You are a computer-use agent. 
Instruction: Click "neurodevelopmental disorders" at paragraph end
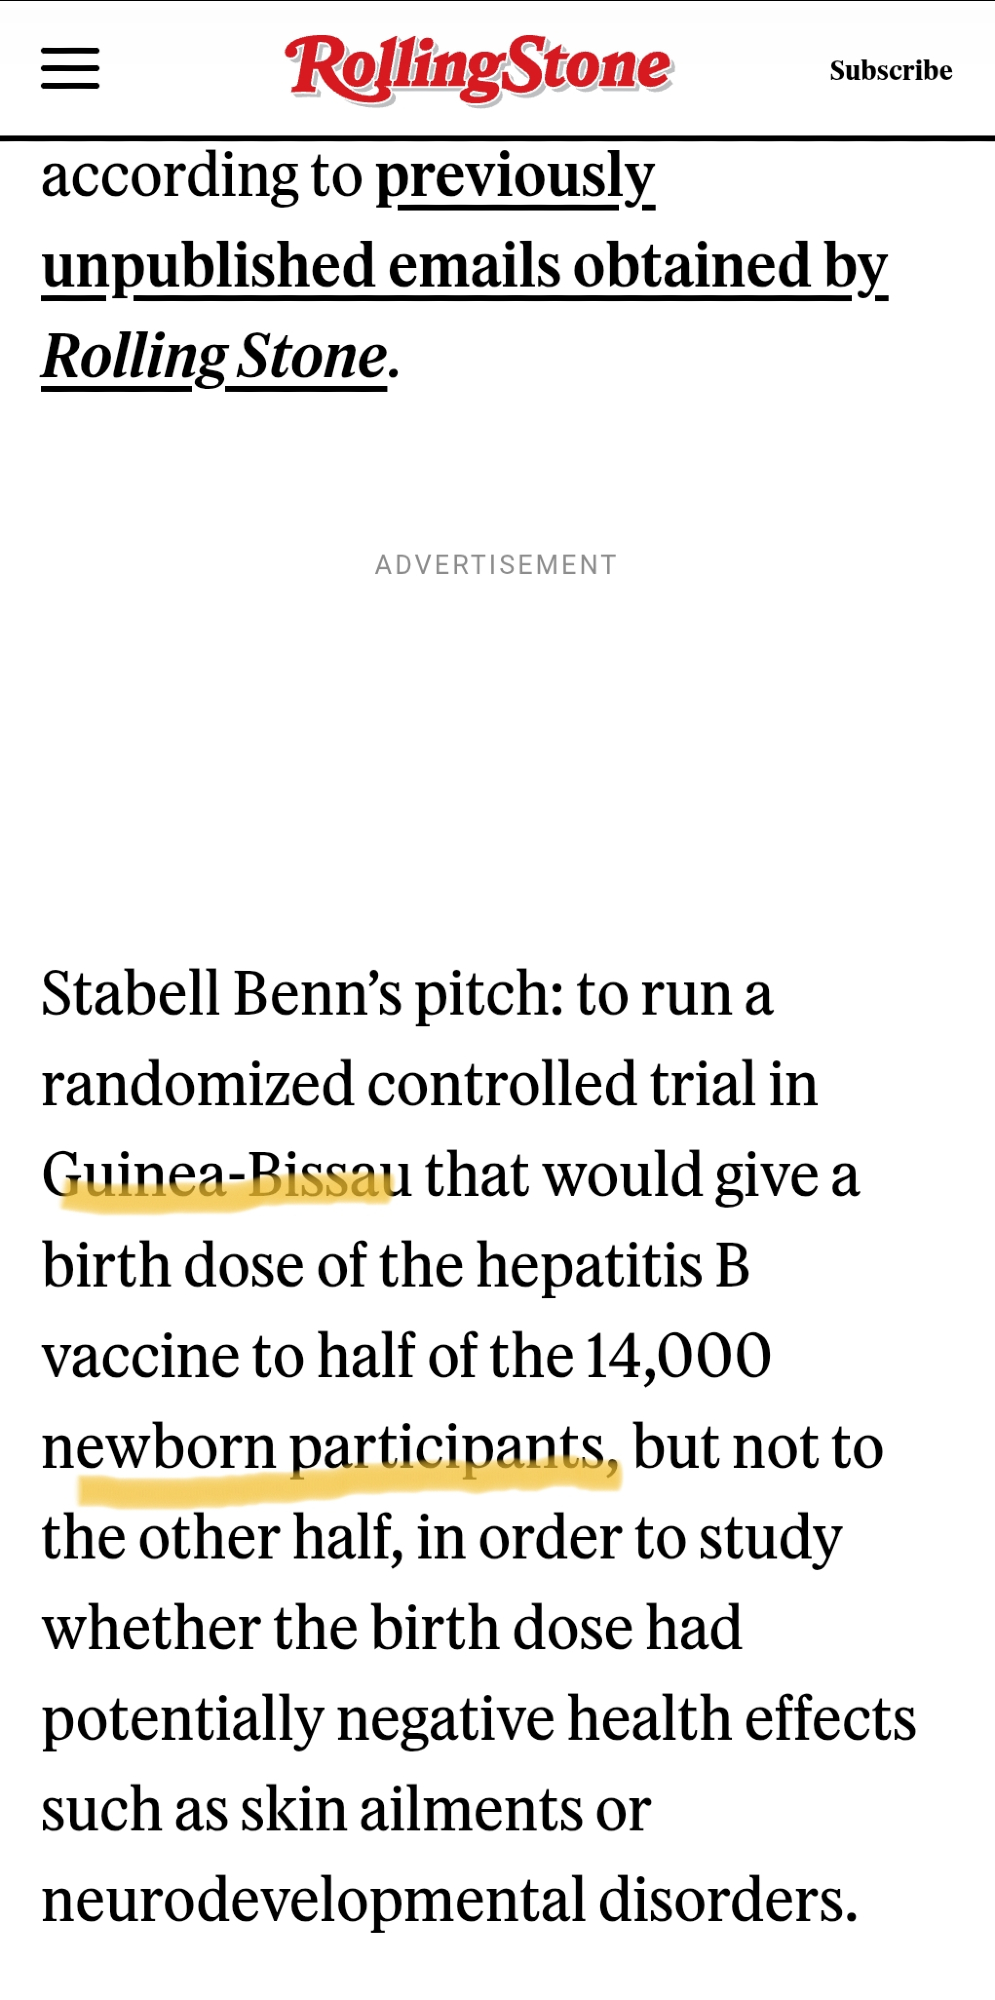449,1901
